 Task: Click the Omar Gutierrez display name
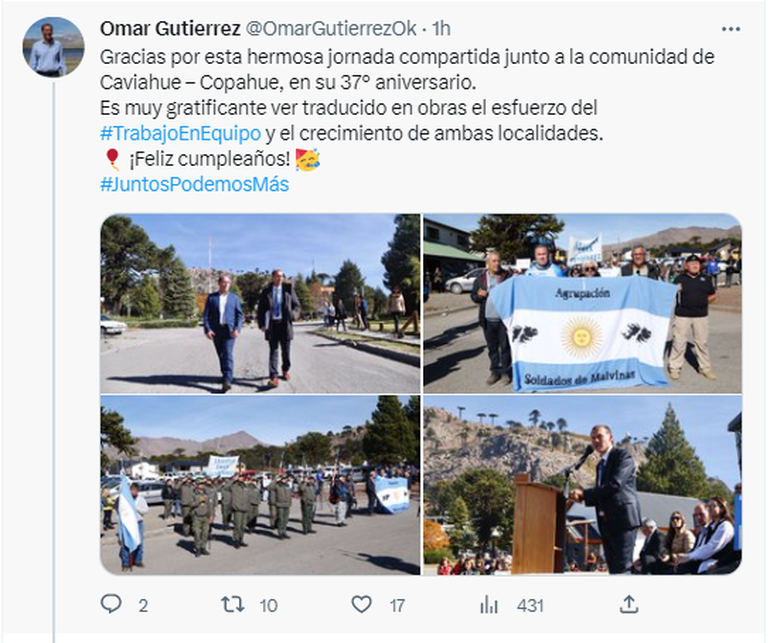(170, 29)
